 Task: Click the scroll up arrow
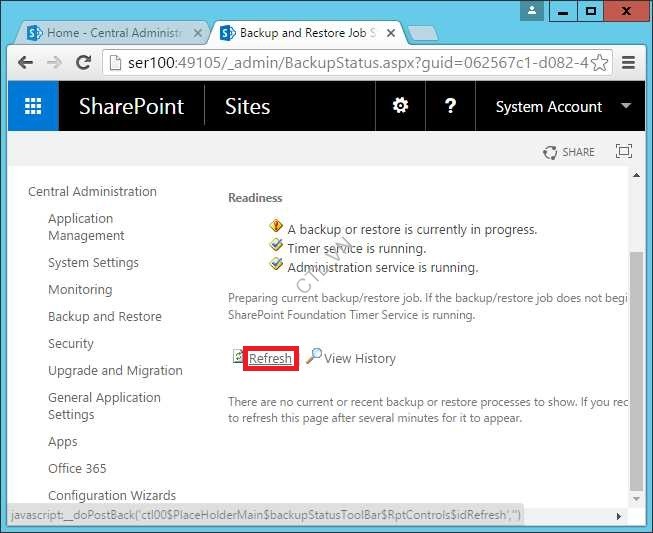click(x=636, y=175)
